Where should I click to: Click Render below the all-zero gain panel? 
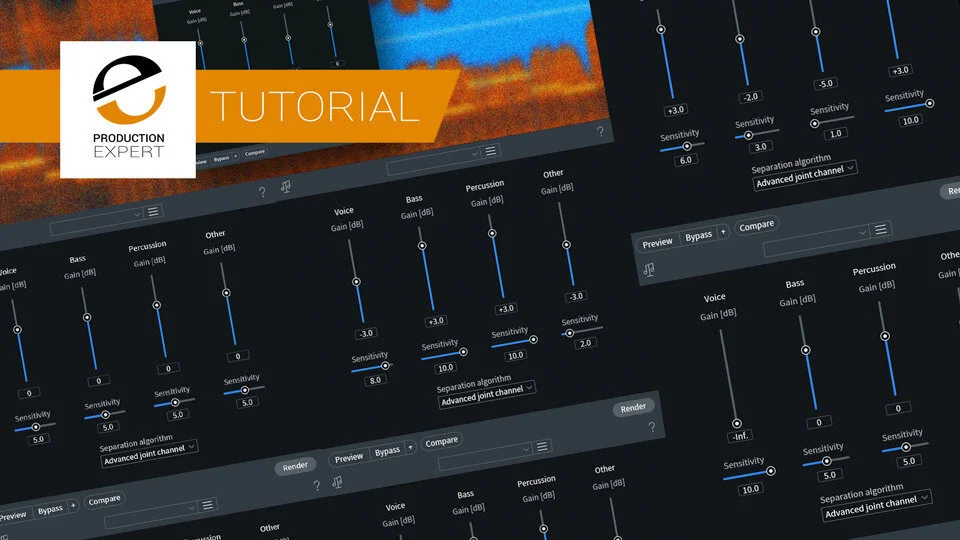pos(294,467)
